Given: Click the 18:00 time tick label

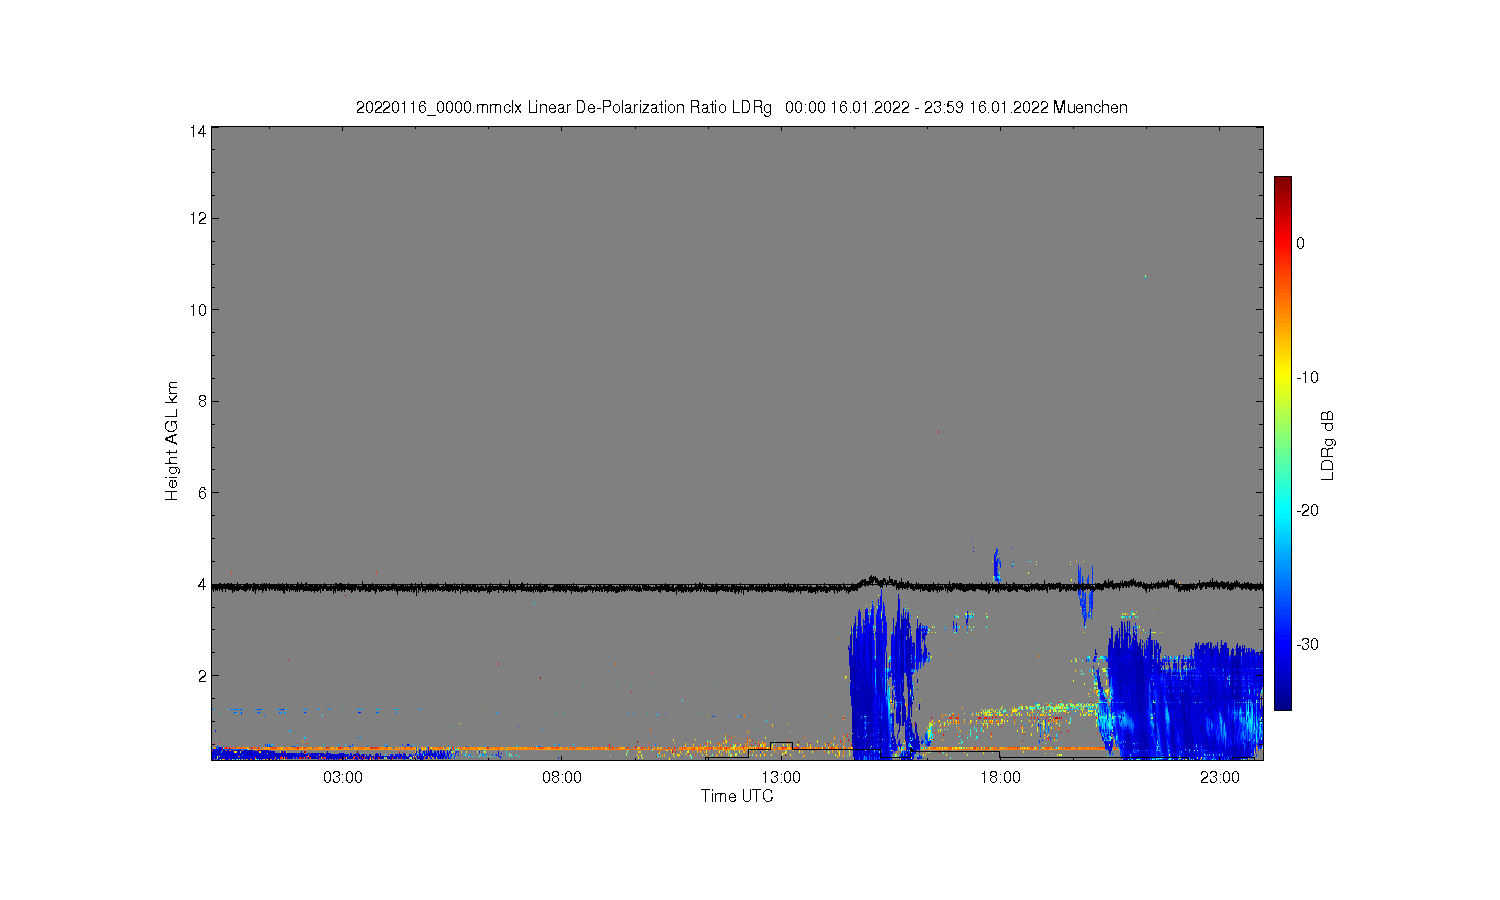Looking at the screenshot, I should (1000, 778).
